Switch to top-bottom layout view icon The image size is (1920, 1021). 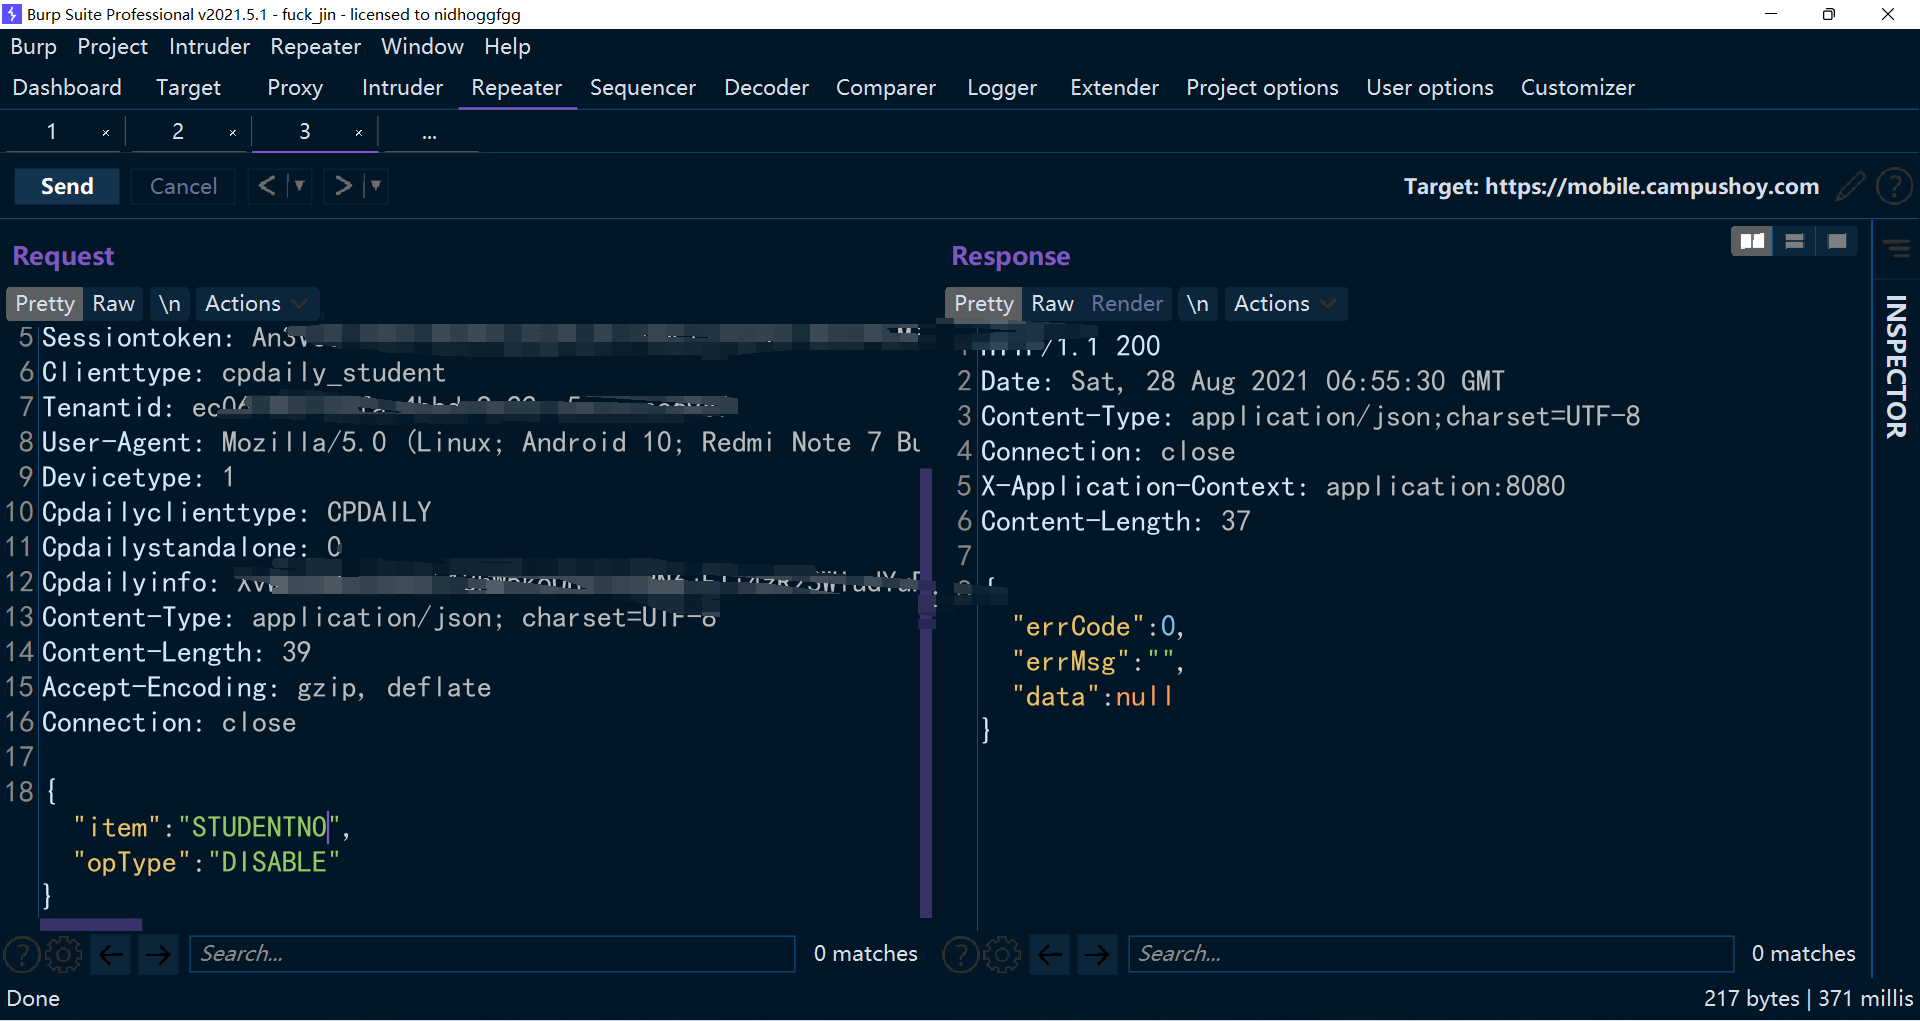(1795, 241)
